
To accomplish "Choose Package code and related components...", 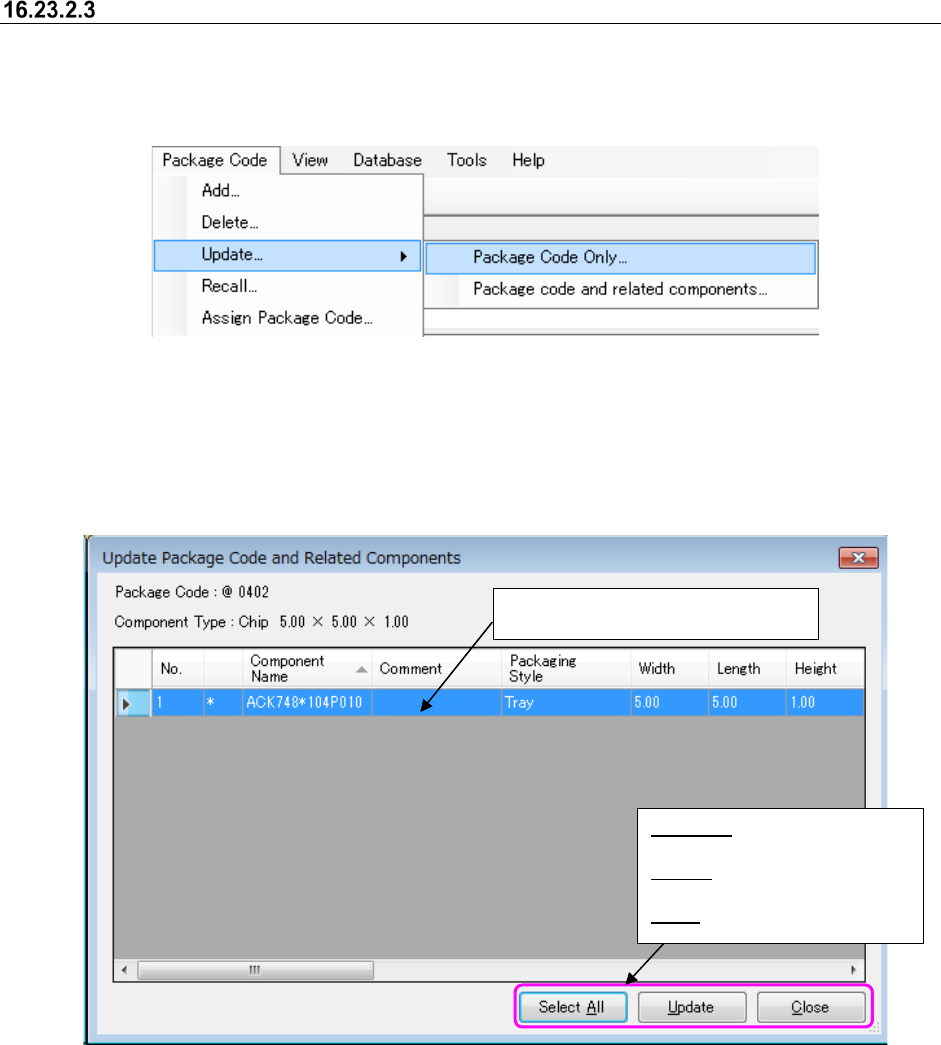I will point(620,289).
